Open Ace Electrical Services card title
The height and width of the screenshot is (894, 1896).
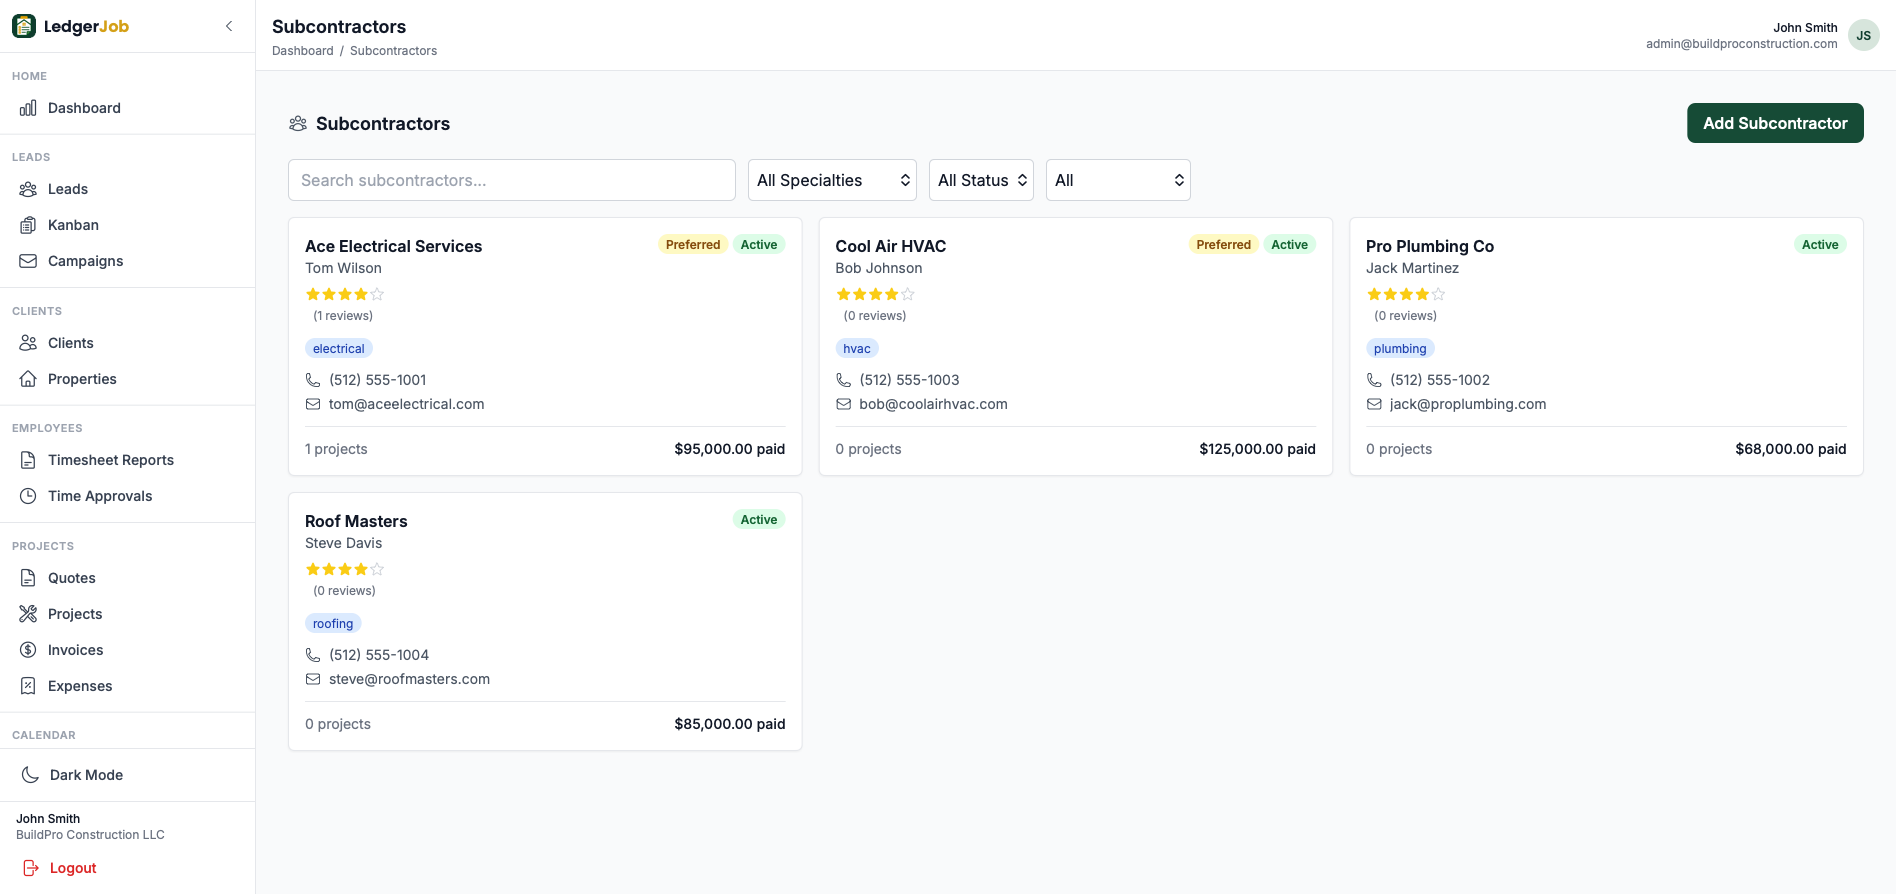(393, 246)
